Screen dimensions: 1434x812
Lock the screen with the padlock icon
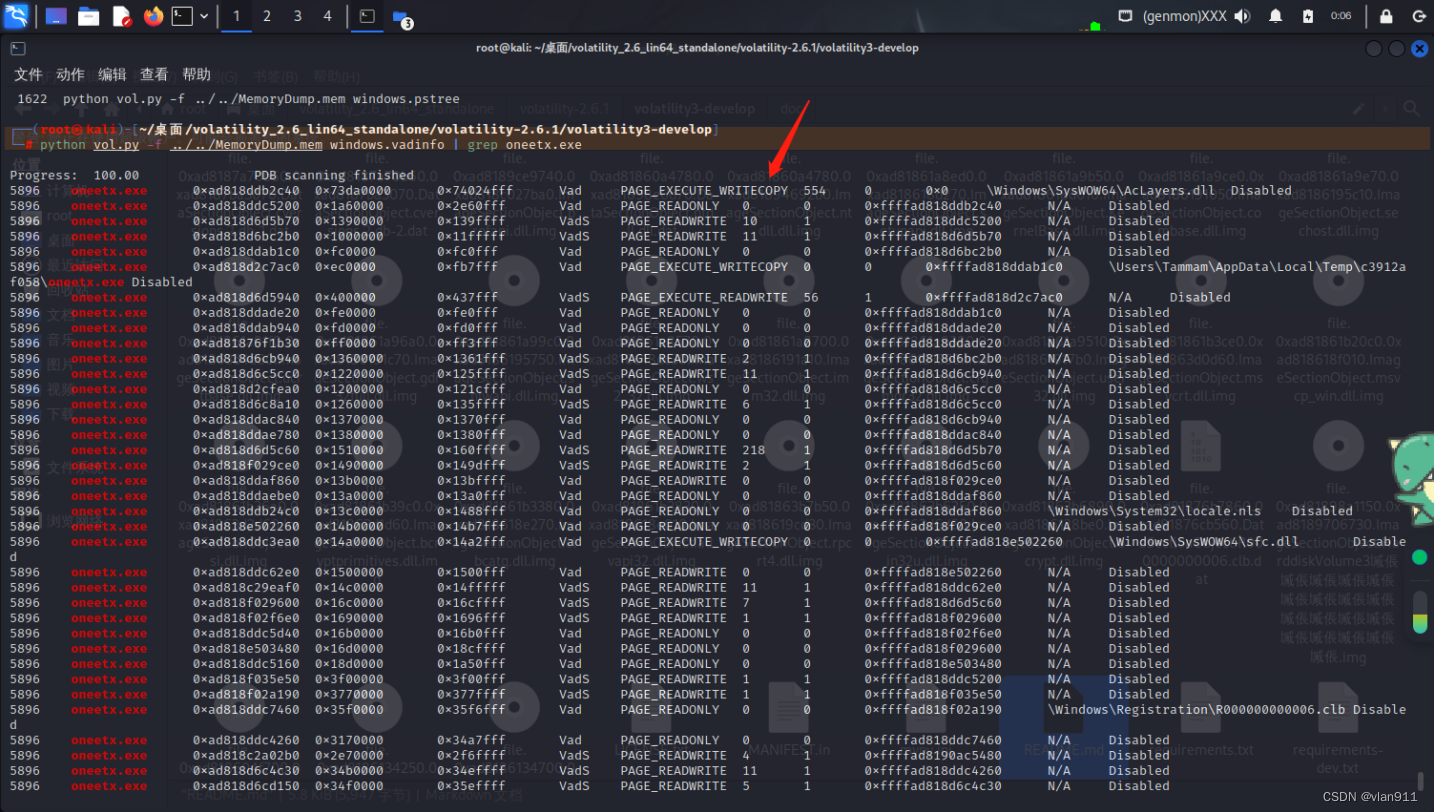1386,16
